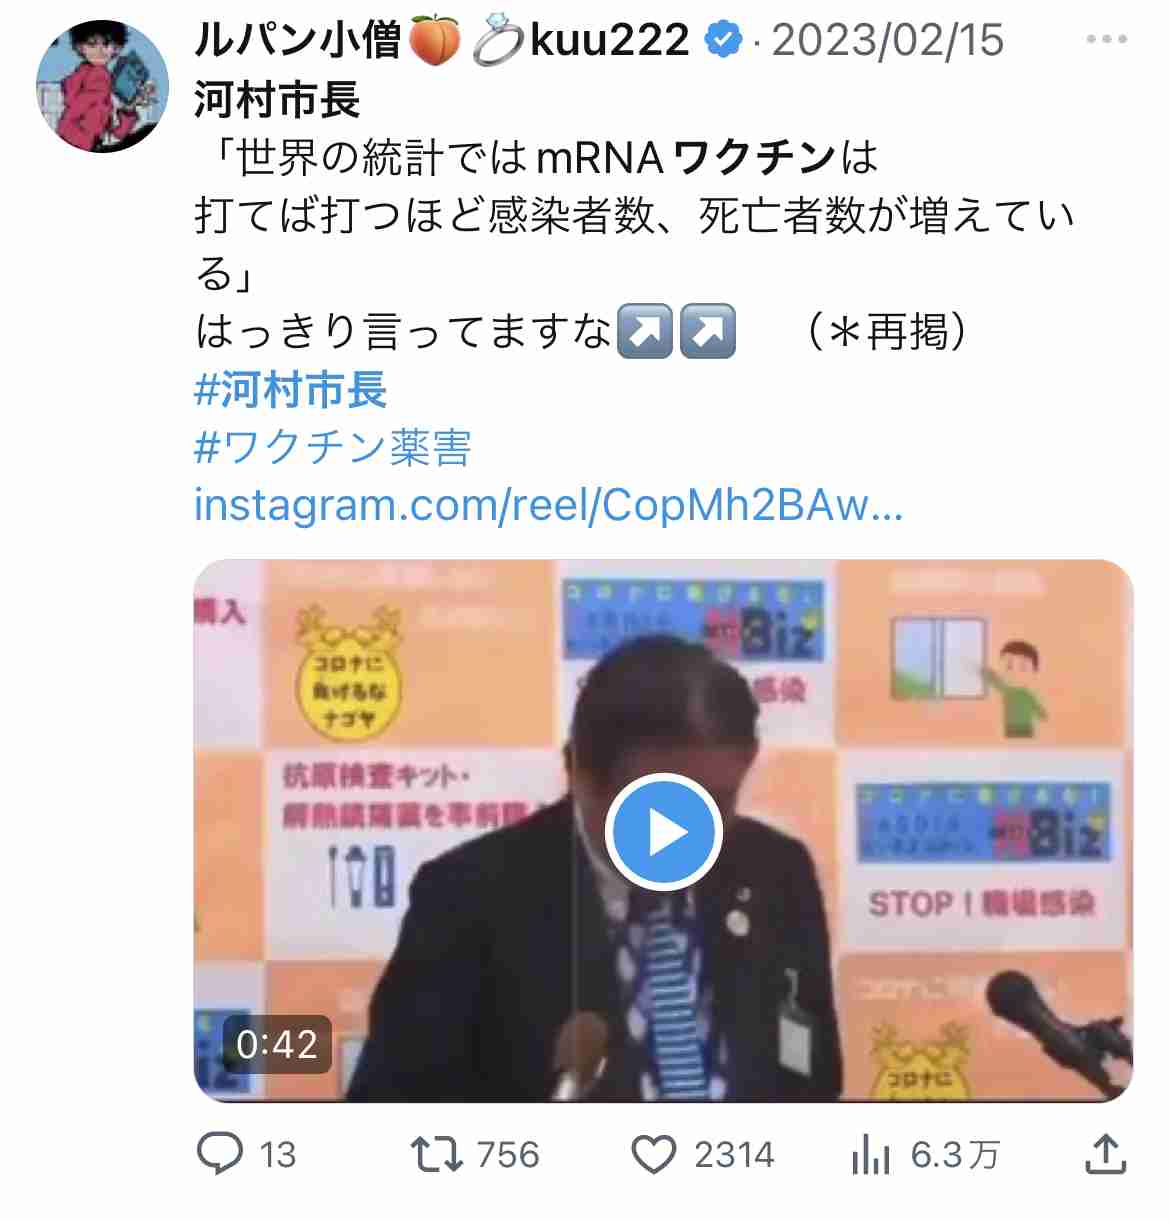Open the reply comment icon
The width and height of the screenshot is (1170, 1221).
(219, 1153)
